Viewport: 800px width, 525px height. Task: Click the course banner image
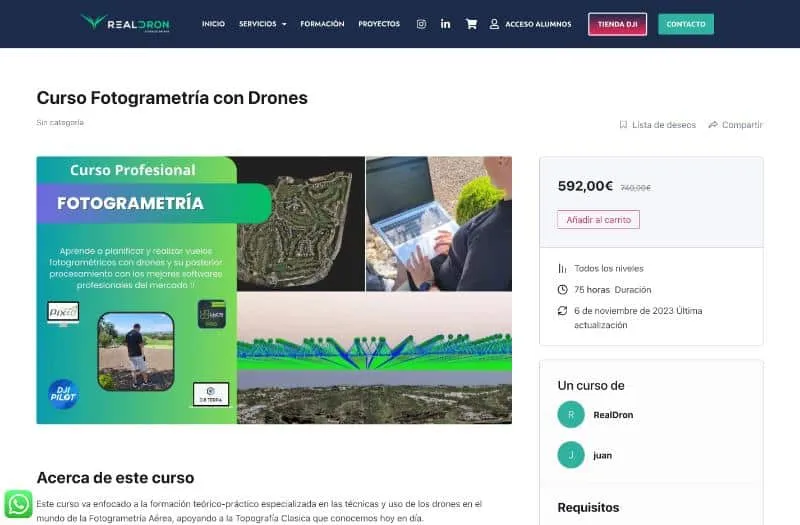[274, 290]
